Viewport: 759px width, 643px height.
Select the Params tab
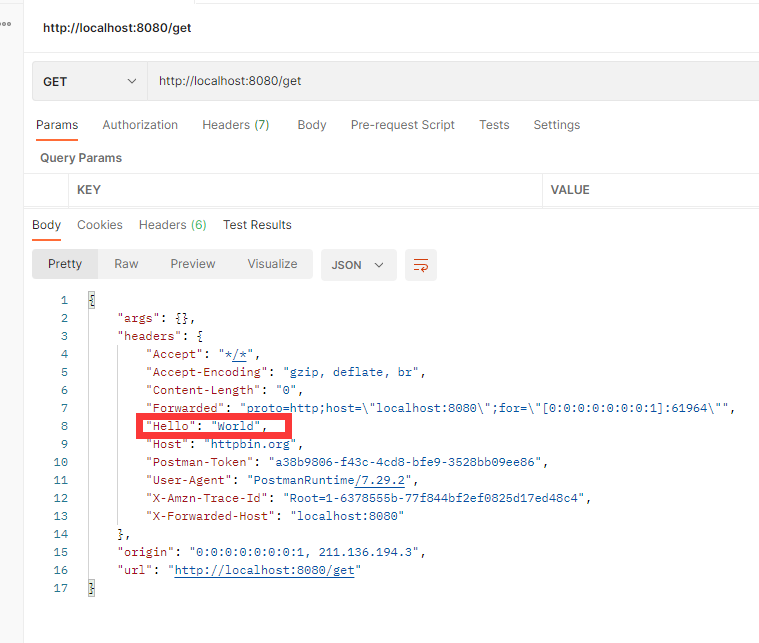pos(57,125)
